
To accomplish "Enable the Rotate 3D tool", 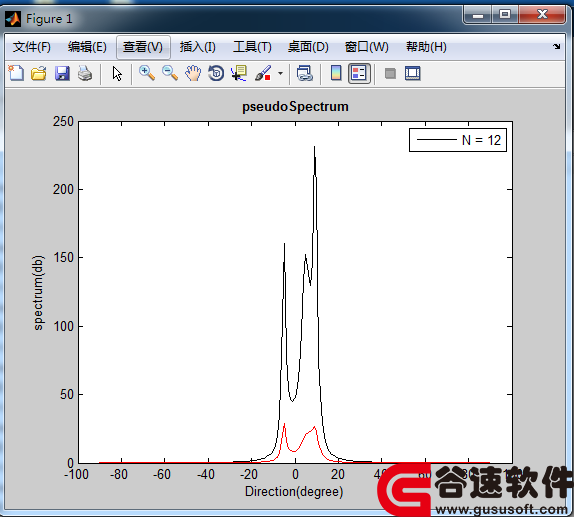I will 216,73.
